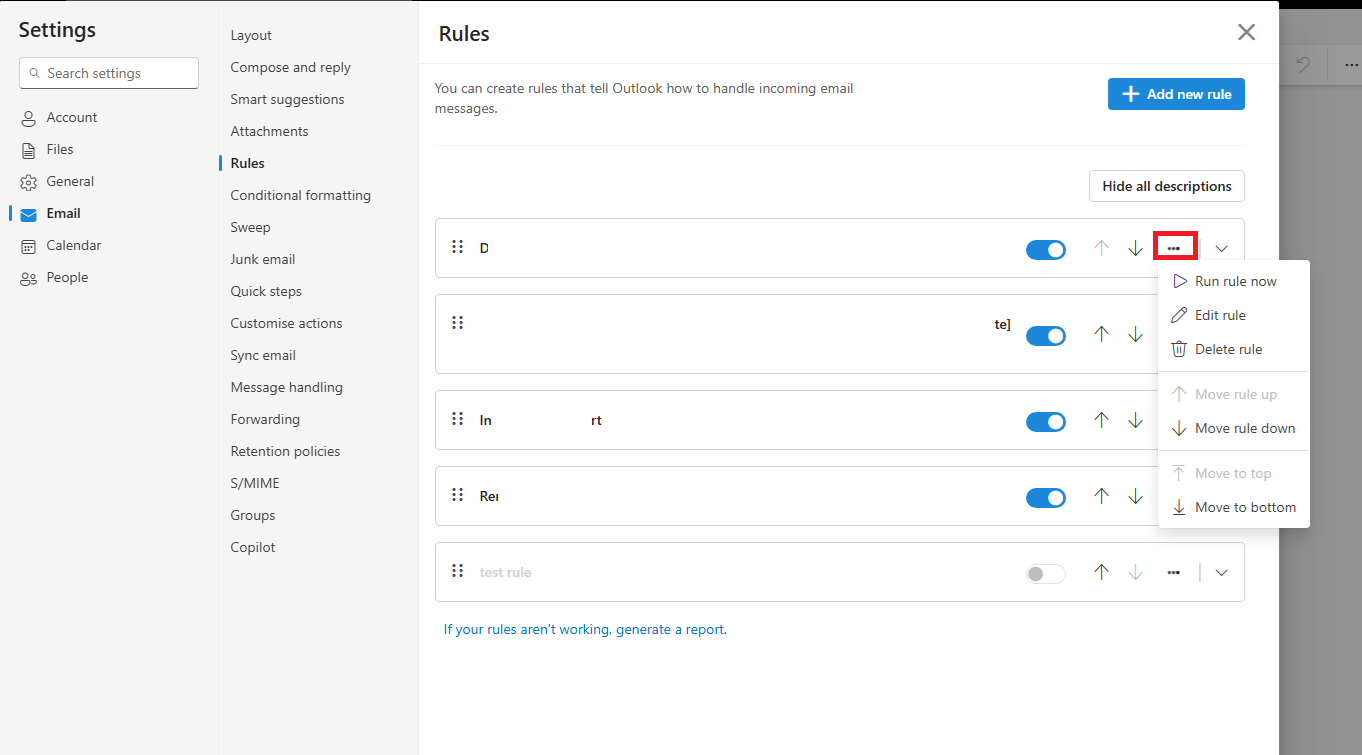
Task: Open Conditional formatting settings
Action: point(301,195)
